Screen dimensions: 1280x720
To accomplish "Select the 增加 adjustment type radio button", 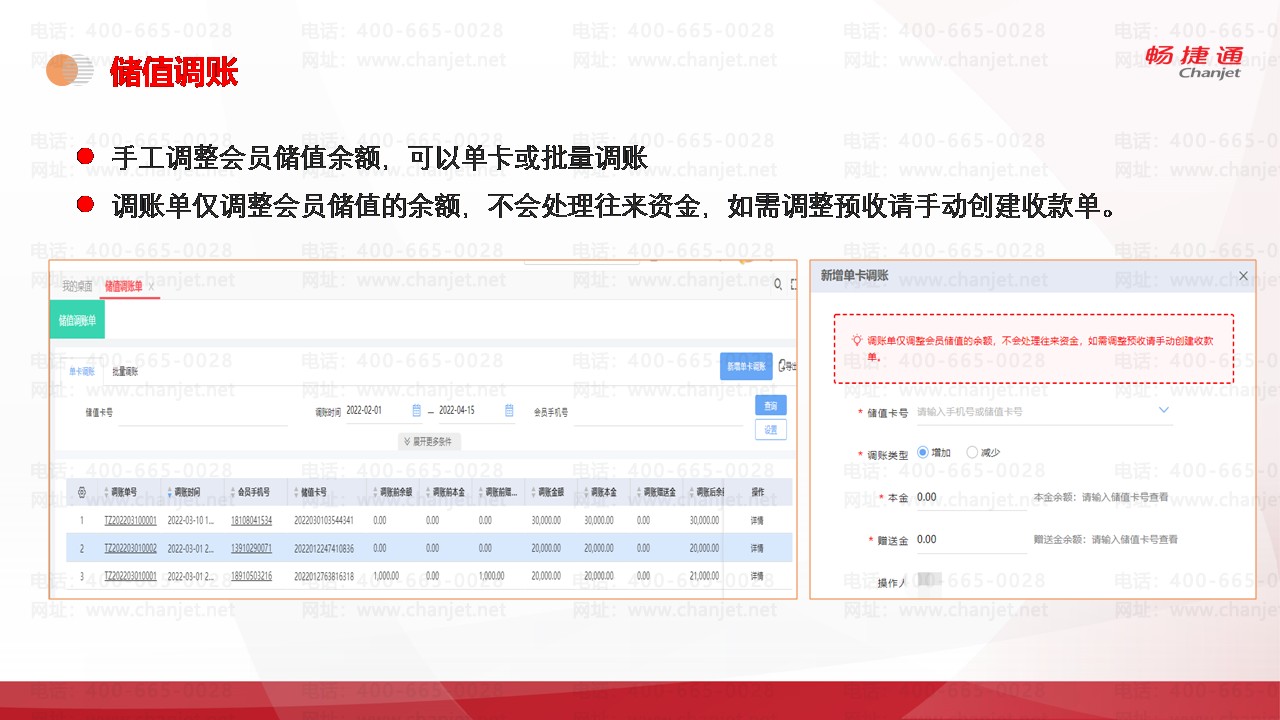I will 923,452.
